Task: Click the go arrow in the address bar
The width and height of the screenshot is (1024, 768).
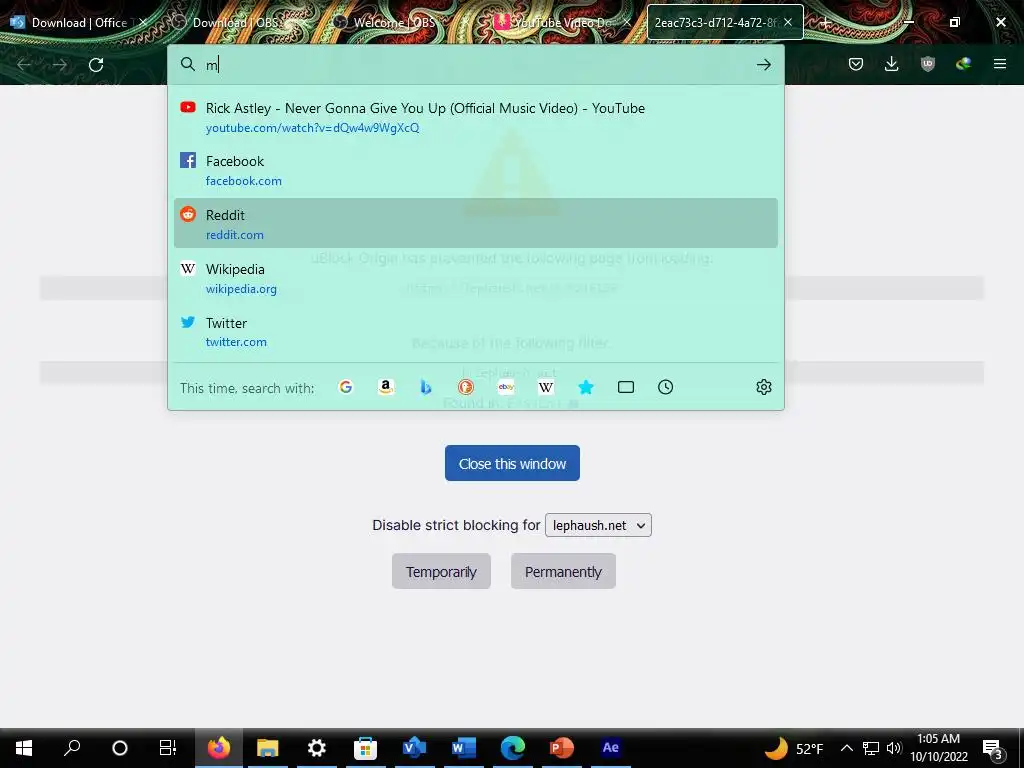Action: (x=763, y=65)
